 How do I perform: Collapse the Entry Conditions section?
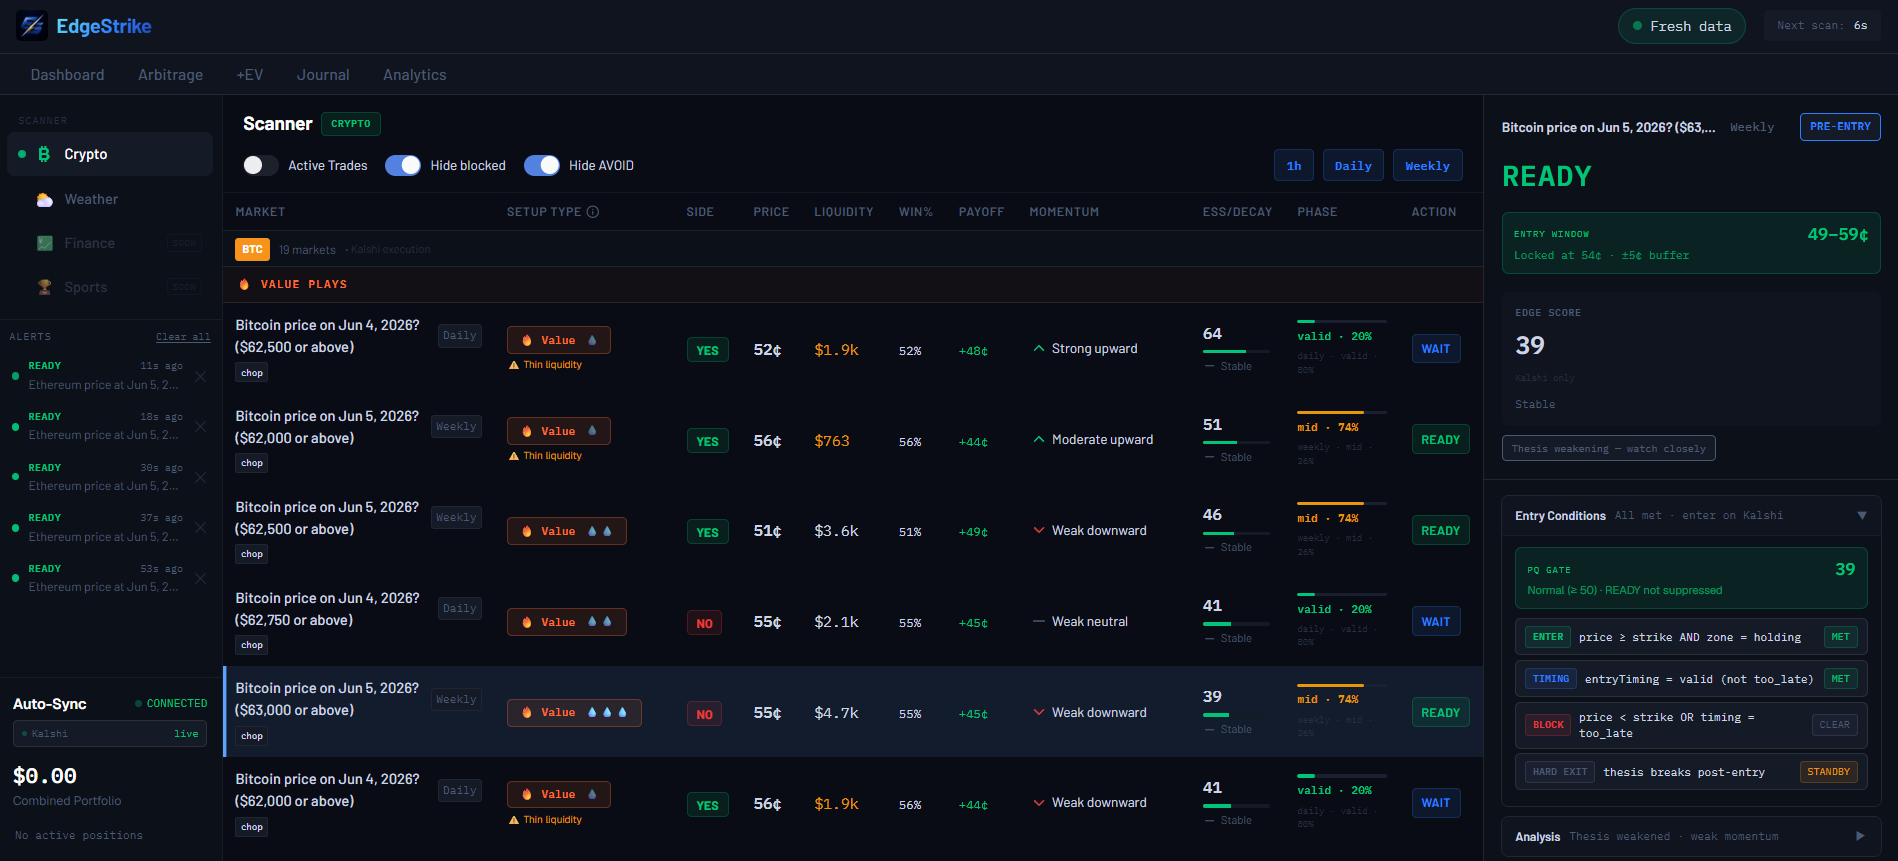(1862, 516)
